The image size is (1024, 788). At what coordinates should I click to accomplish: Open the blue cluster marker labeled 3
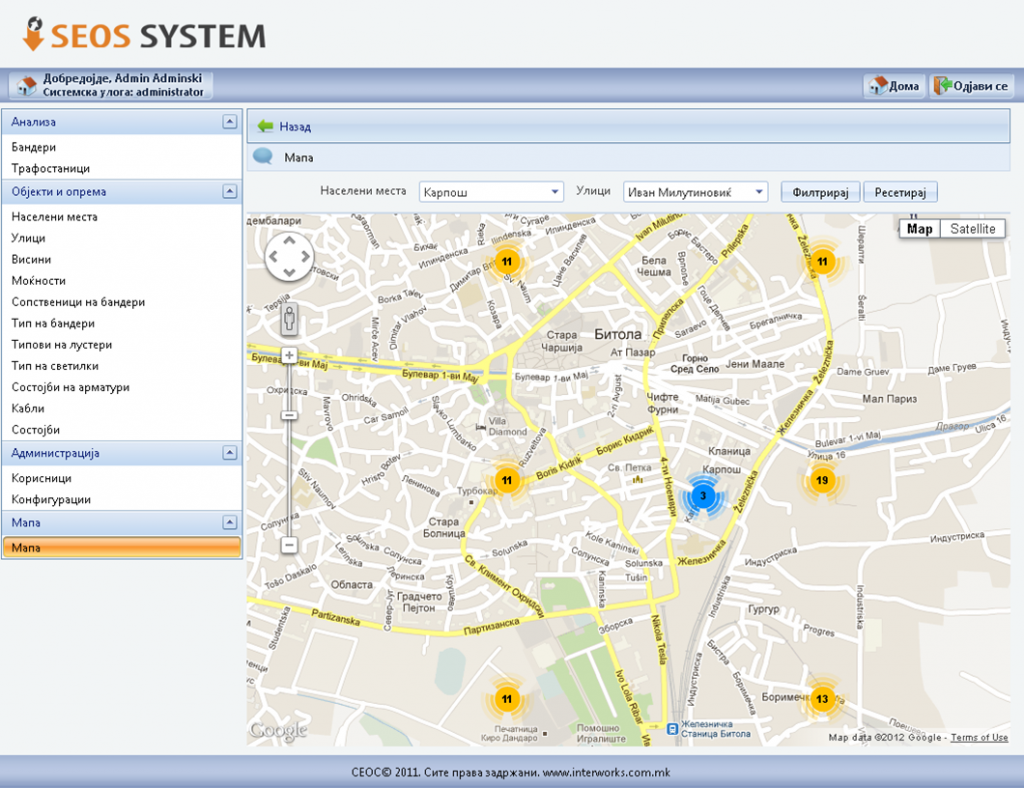point(703,496)
